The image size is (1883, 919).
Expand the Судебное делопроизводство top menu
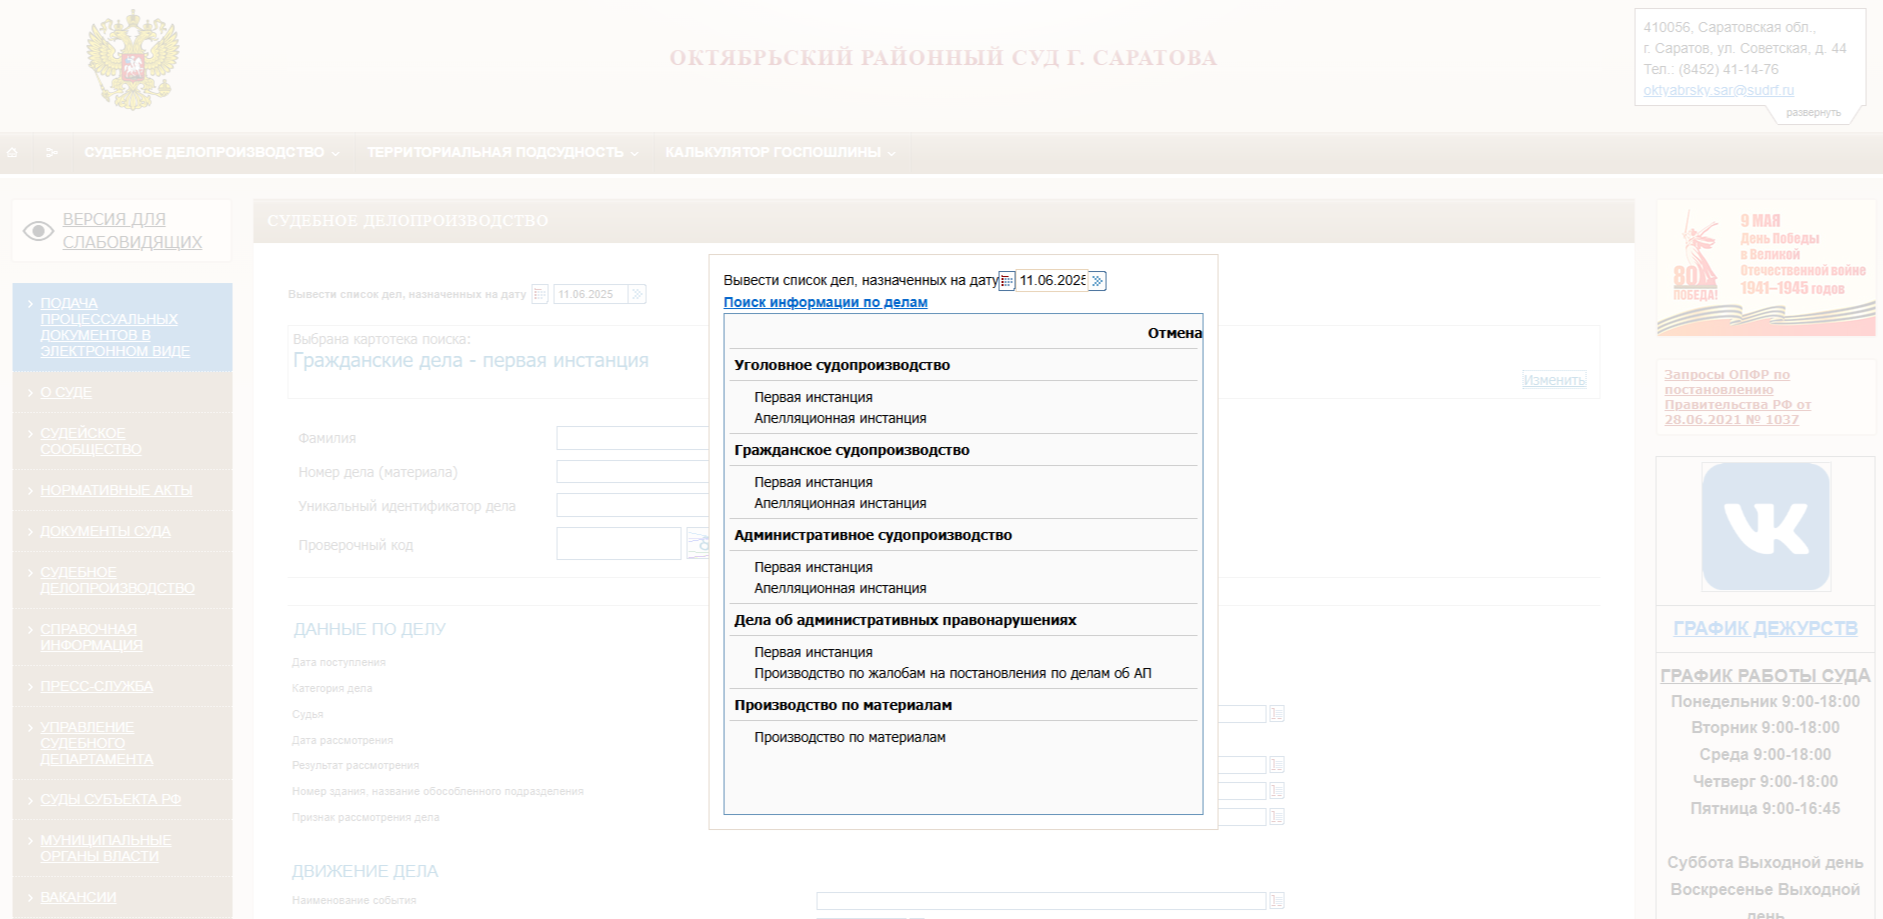(x=211, y=153)
